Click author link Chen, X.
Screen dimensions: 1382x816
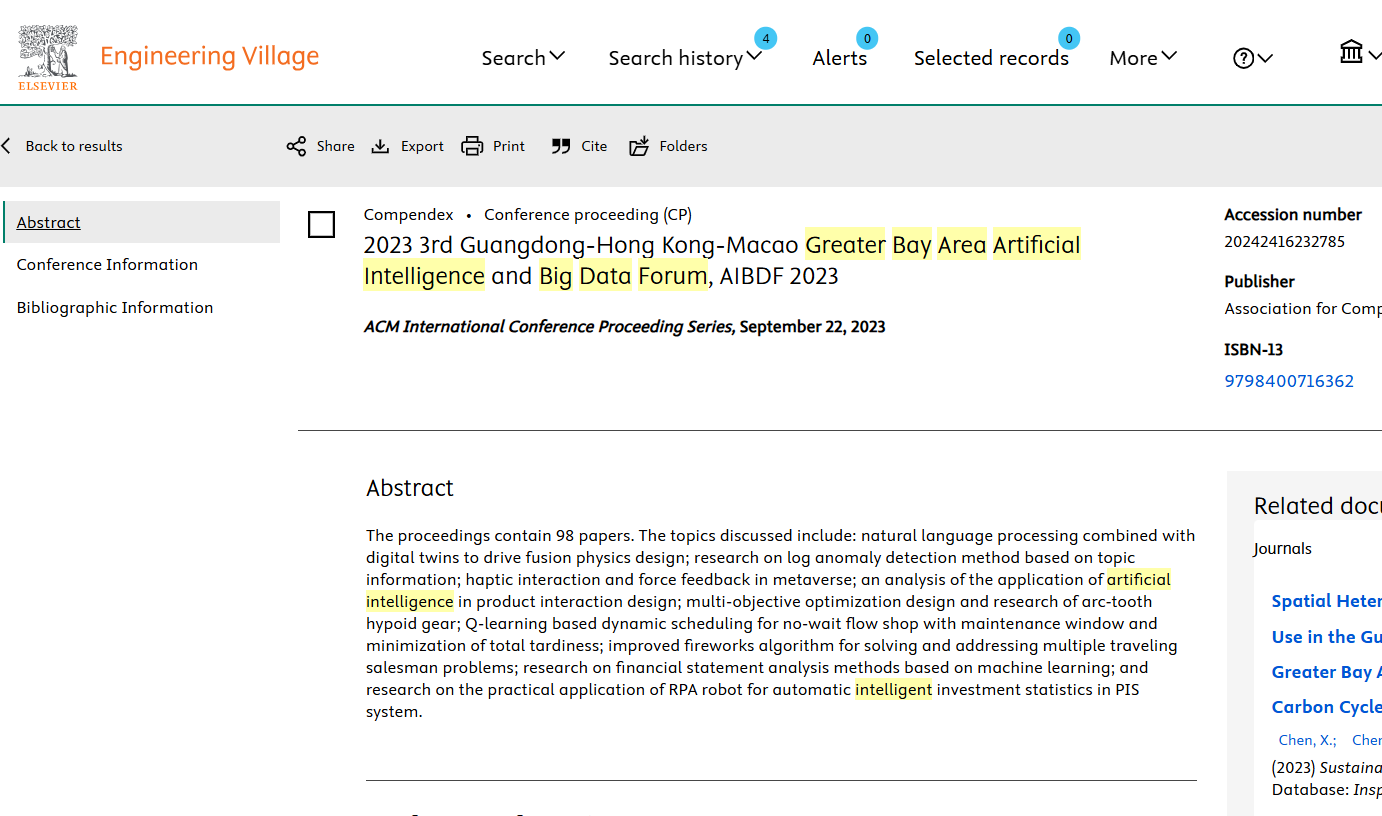coord(1307,740)
